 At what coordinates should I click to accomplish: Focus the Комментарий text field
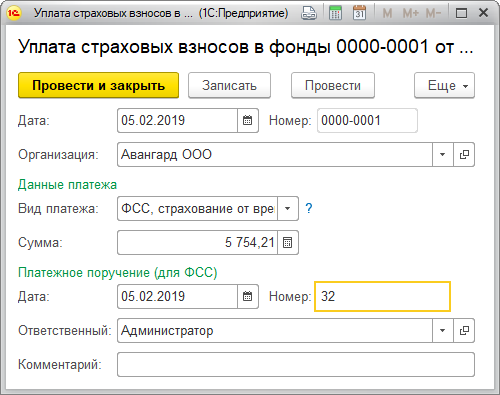pos(296,365)
